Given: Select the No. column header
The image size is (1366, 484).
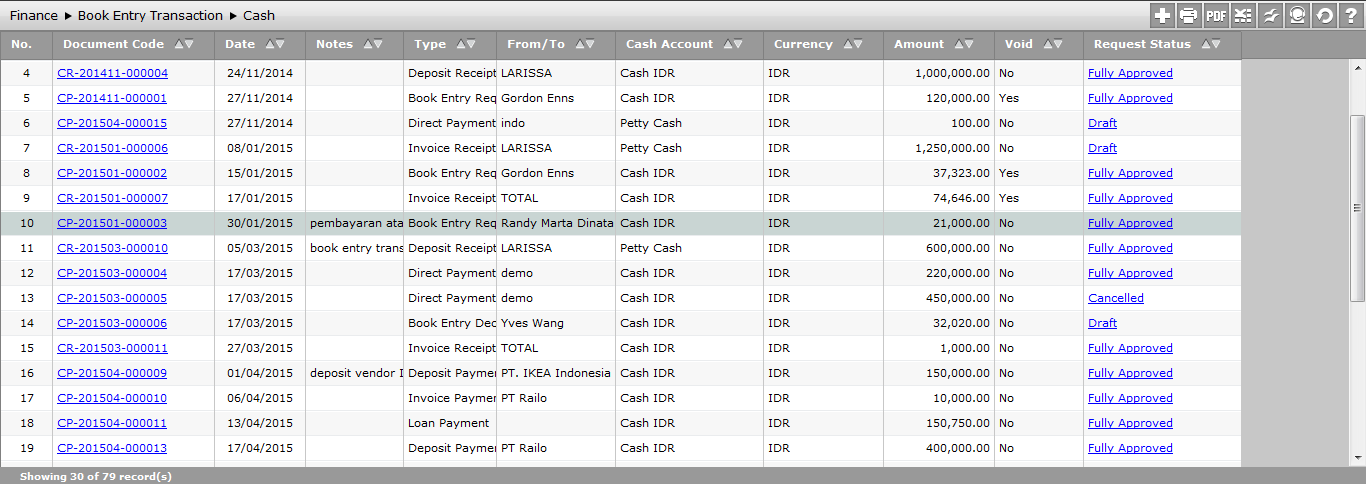Looking at the screenshot, I should pyautogui.click(x=26, y=44).
